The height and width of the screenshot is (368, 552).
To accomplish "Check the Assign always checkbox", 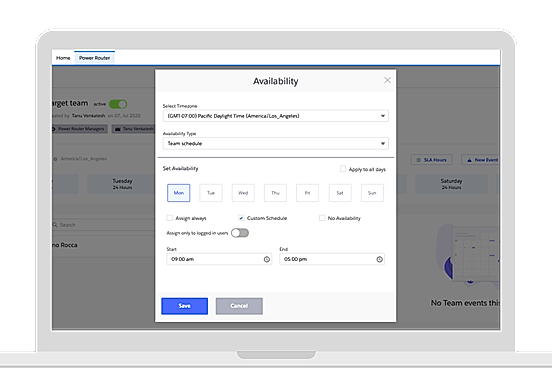I will (170, 218).
